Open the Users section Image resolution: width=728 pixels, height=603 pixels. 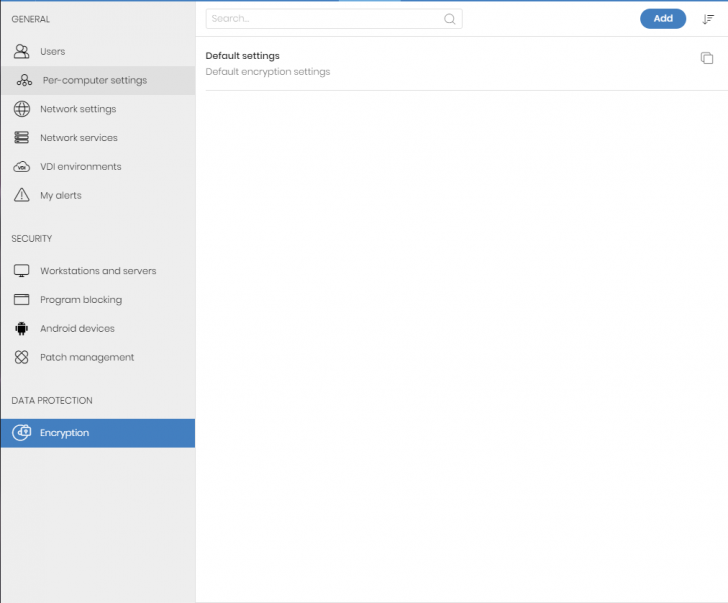98,52
